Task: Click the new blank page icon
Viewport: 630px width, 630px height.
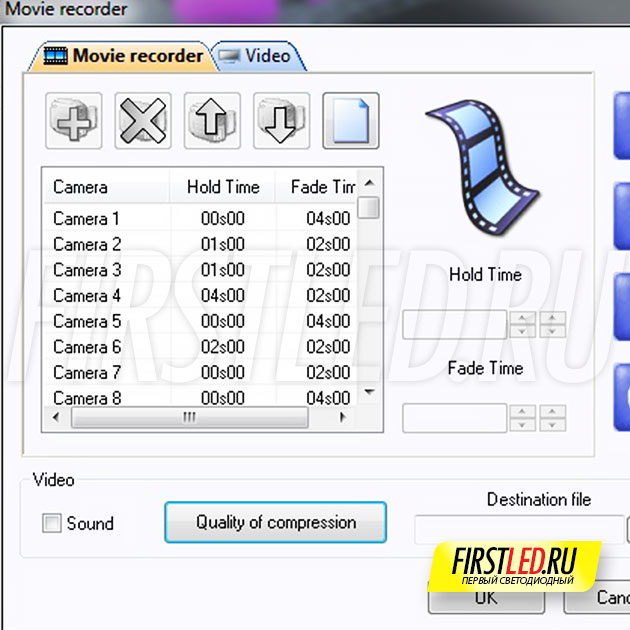Action: click(350, 122)
